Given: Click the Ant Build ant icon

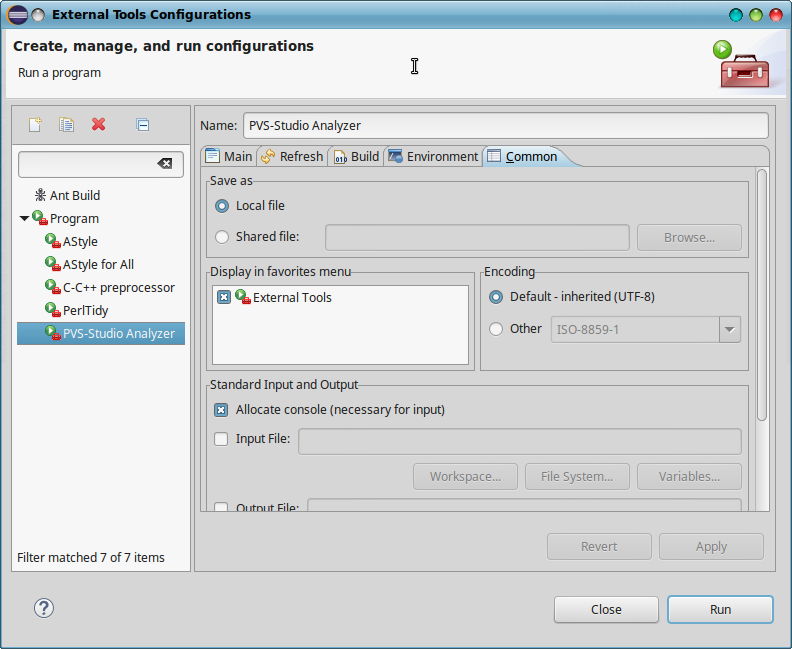Looking at the screenshot, I should tap(40, 195).
